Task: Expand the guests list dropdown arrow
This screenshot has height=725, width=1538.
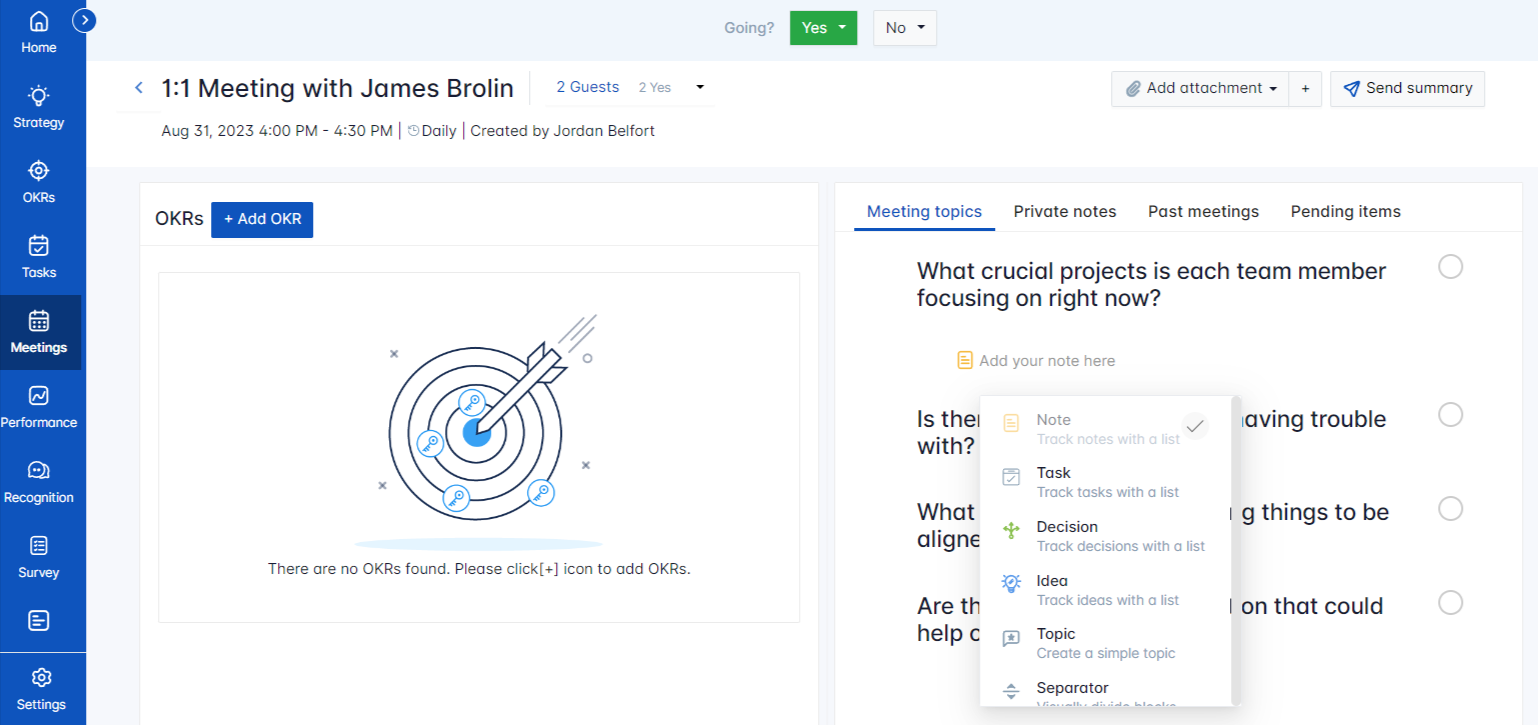Action: [x=700, y=87]
